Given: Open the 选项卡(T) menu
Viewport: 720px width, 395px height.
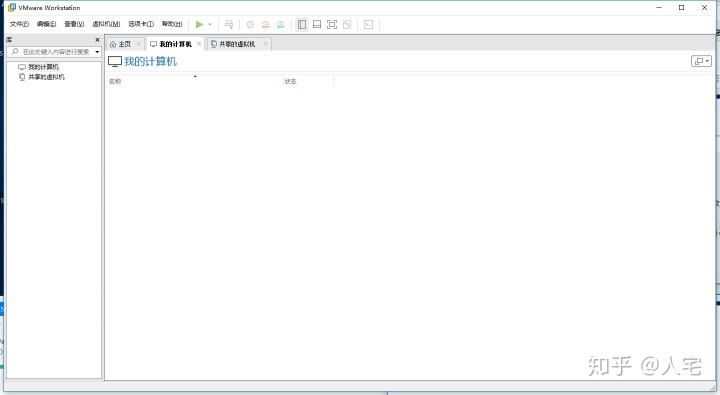Looking at the screenshot, I should pos(141,24).
